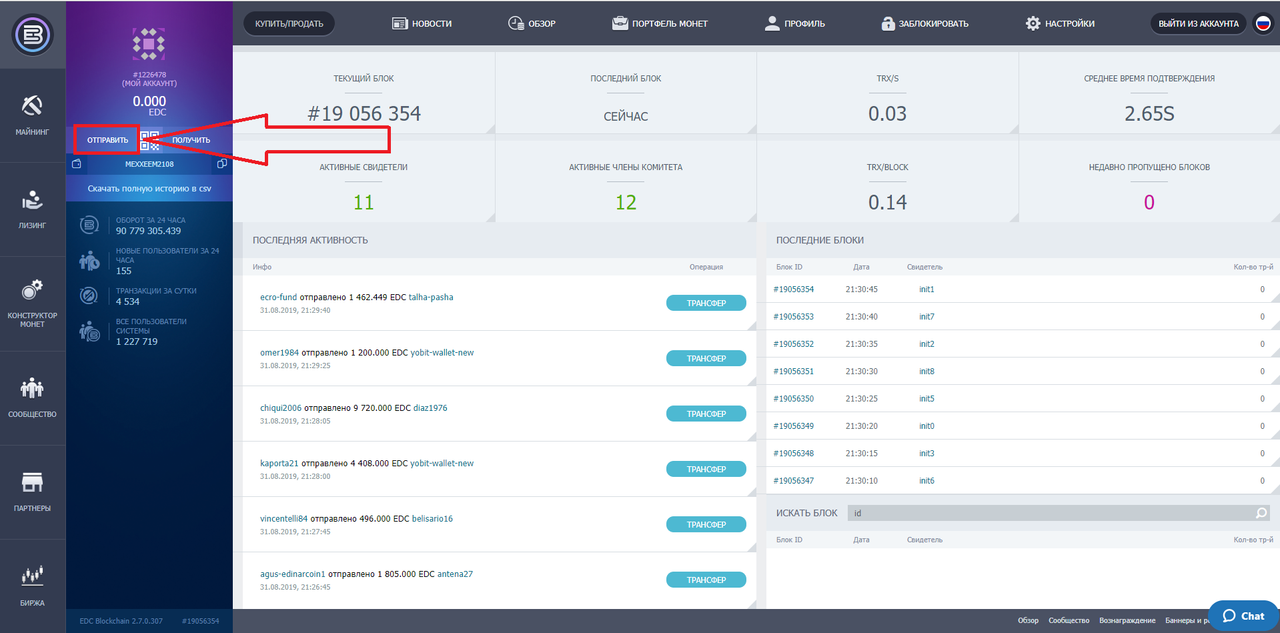This screenshot has width=1280, height=633.
Task: Open the Partners storefront icon
Action: pyautogui.click(x=32, y=482)
